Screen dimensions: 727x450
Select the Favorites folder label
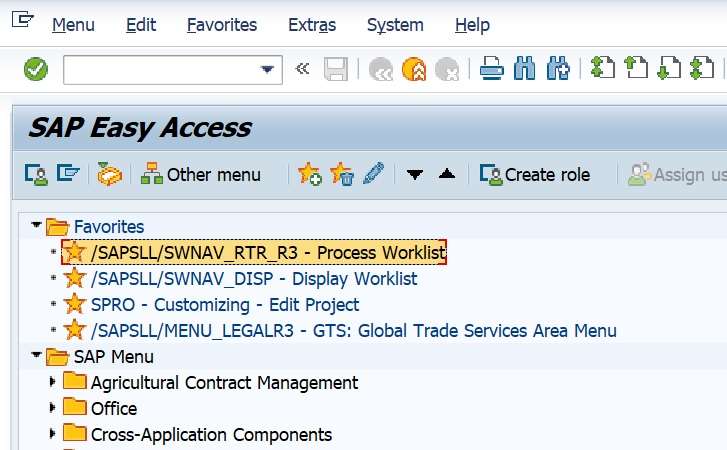tap(109, 227)
